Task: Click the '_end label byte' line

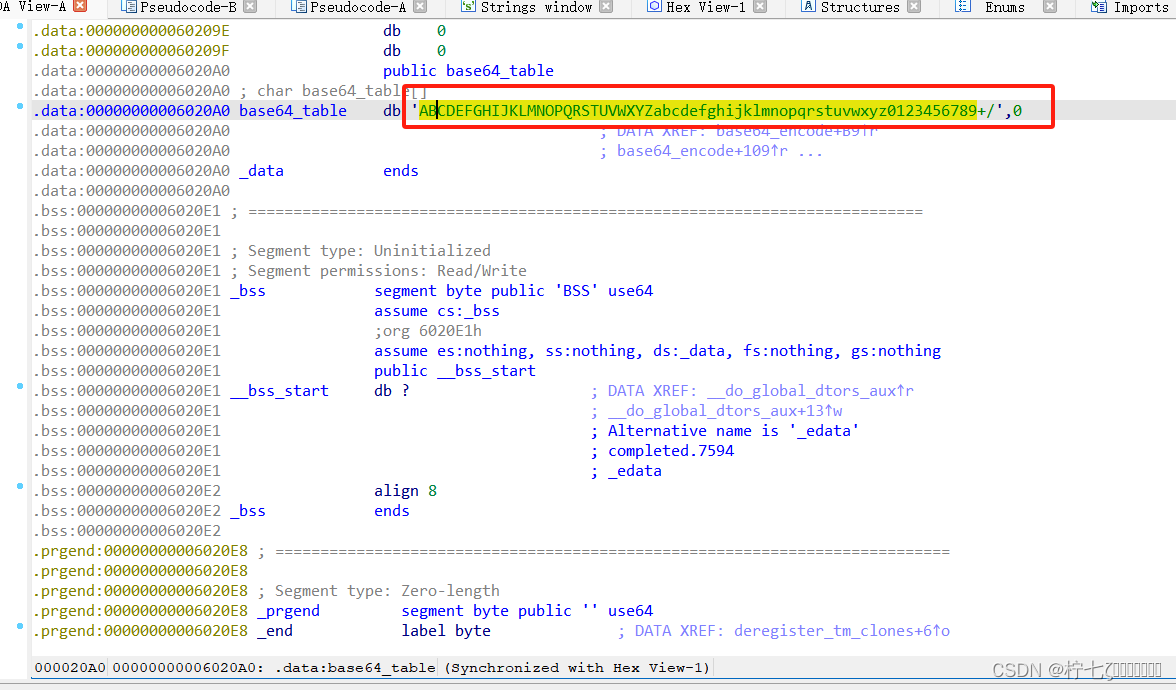Action: click(374, 631)
